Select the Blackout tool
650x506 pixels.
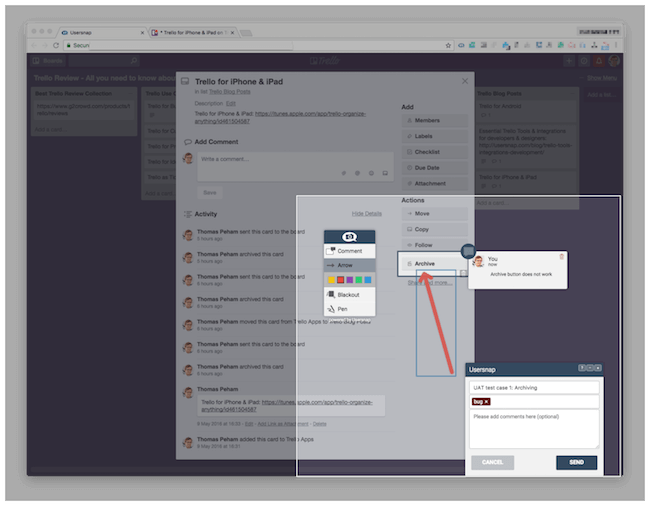click(349, 295)
